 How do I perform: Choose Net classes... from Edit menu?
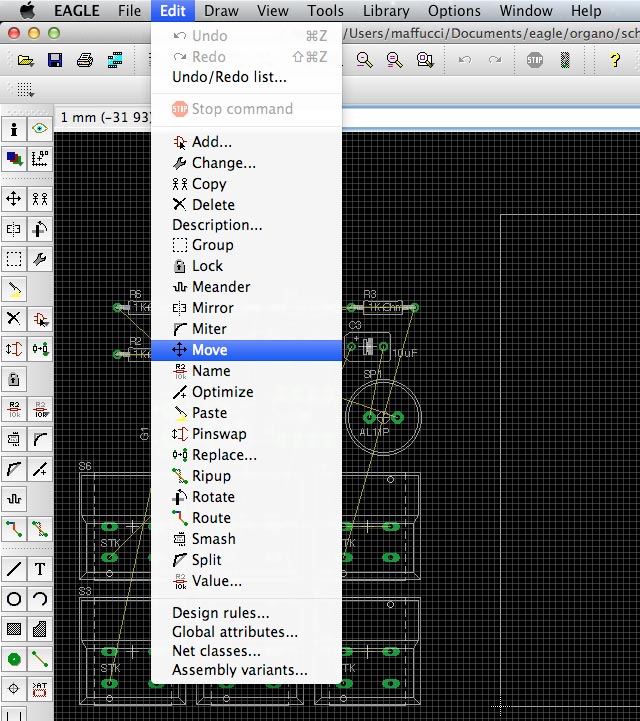pyautogui.click(x=216, y=651)
